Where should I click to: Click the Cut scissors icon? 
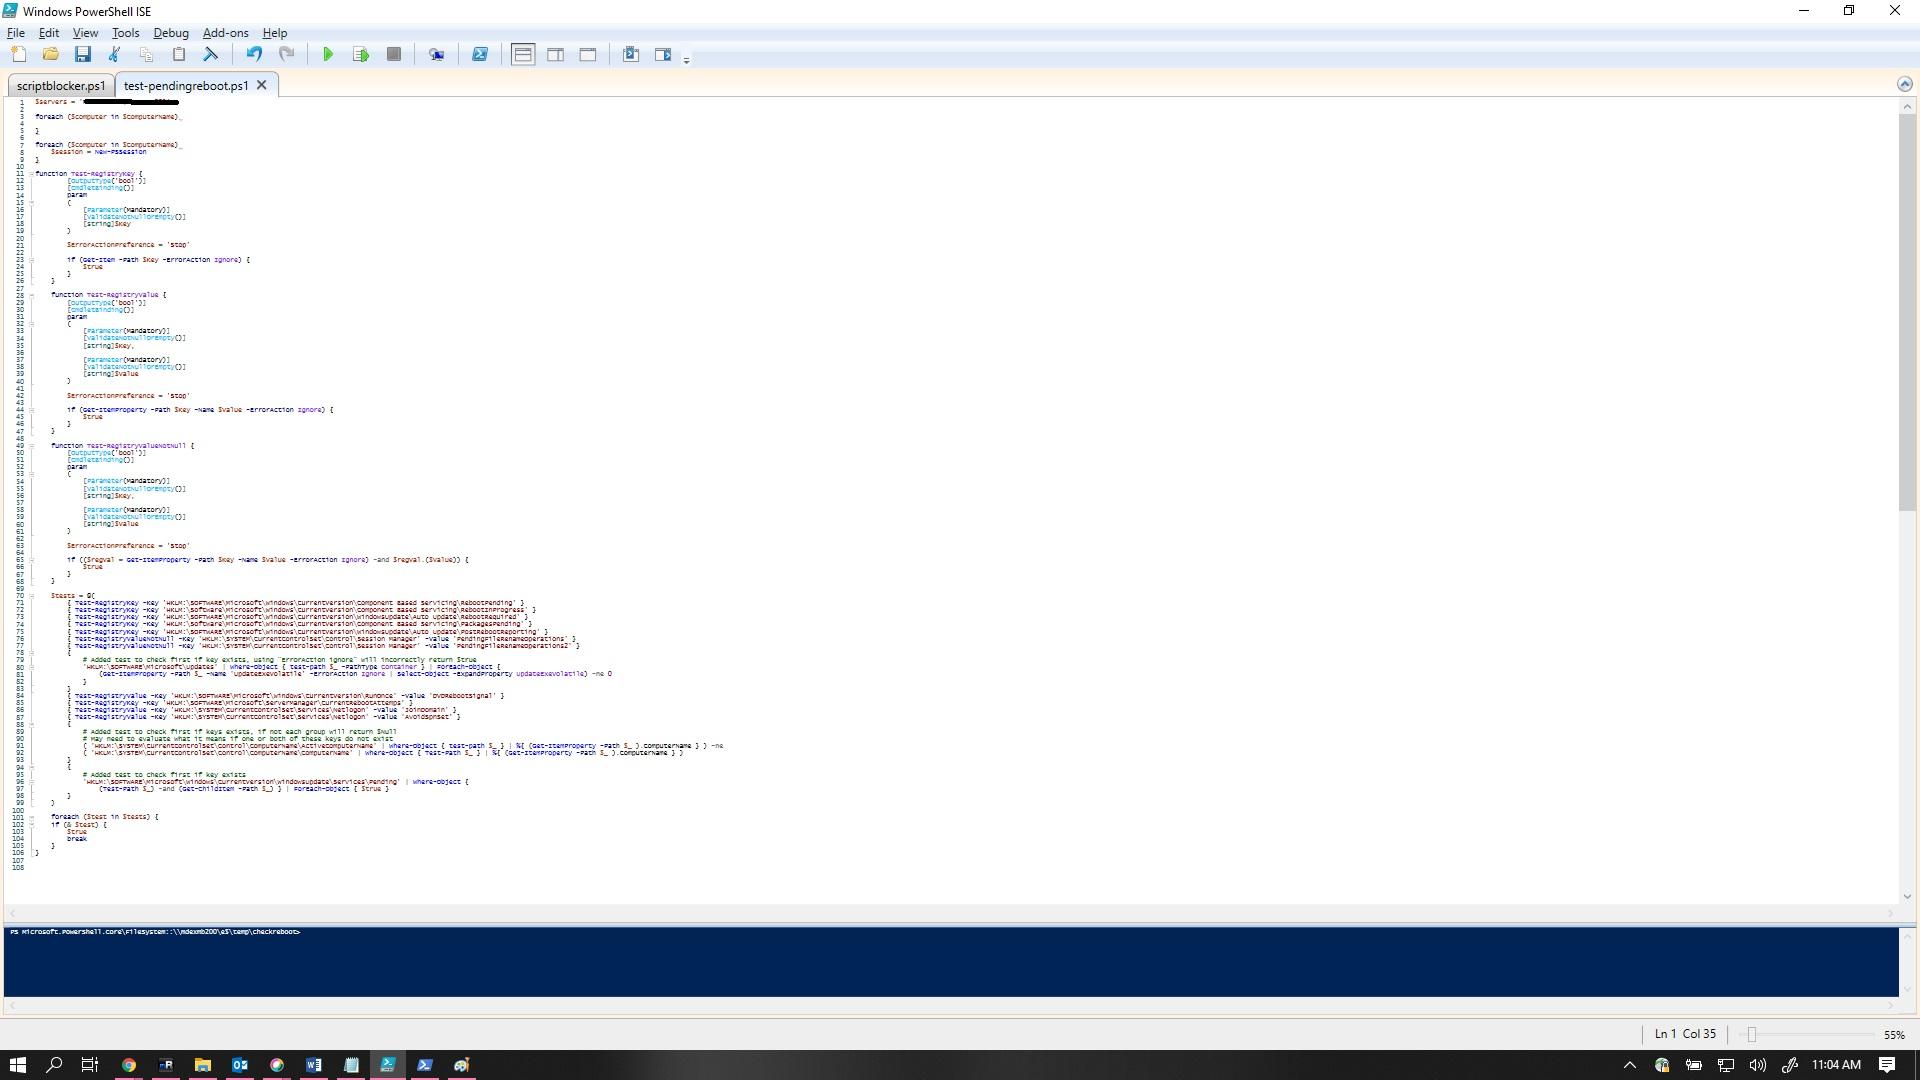click(x=114, y=55)
